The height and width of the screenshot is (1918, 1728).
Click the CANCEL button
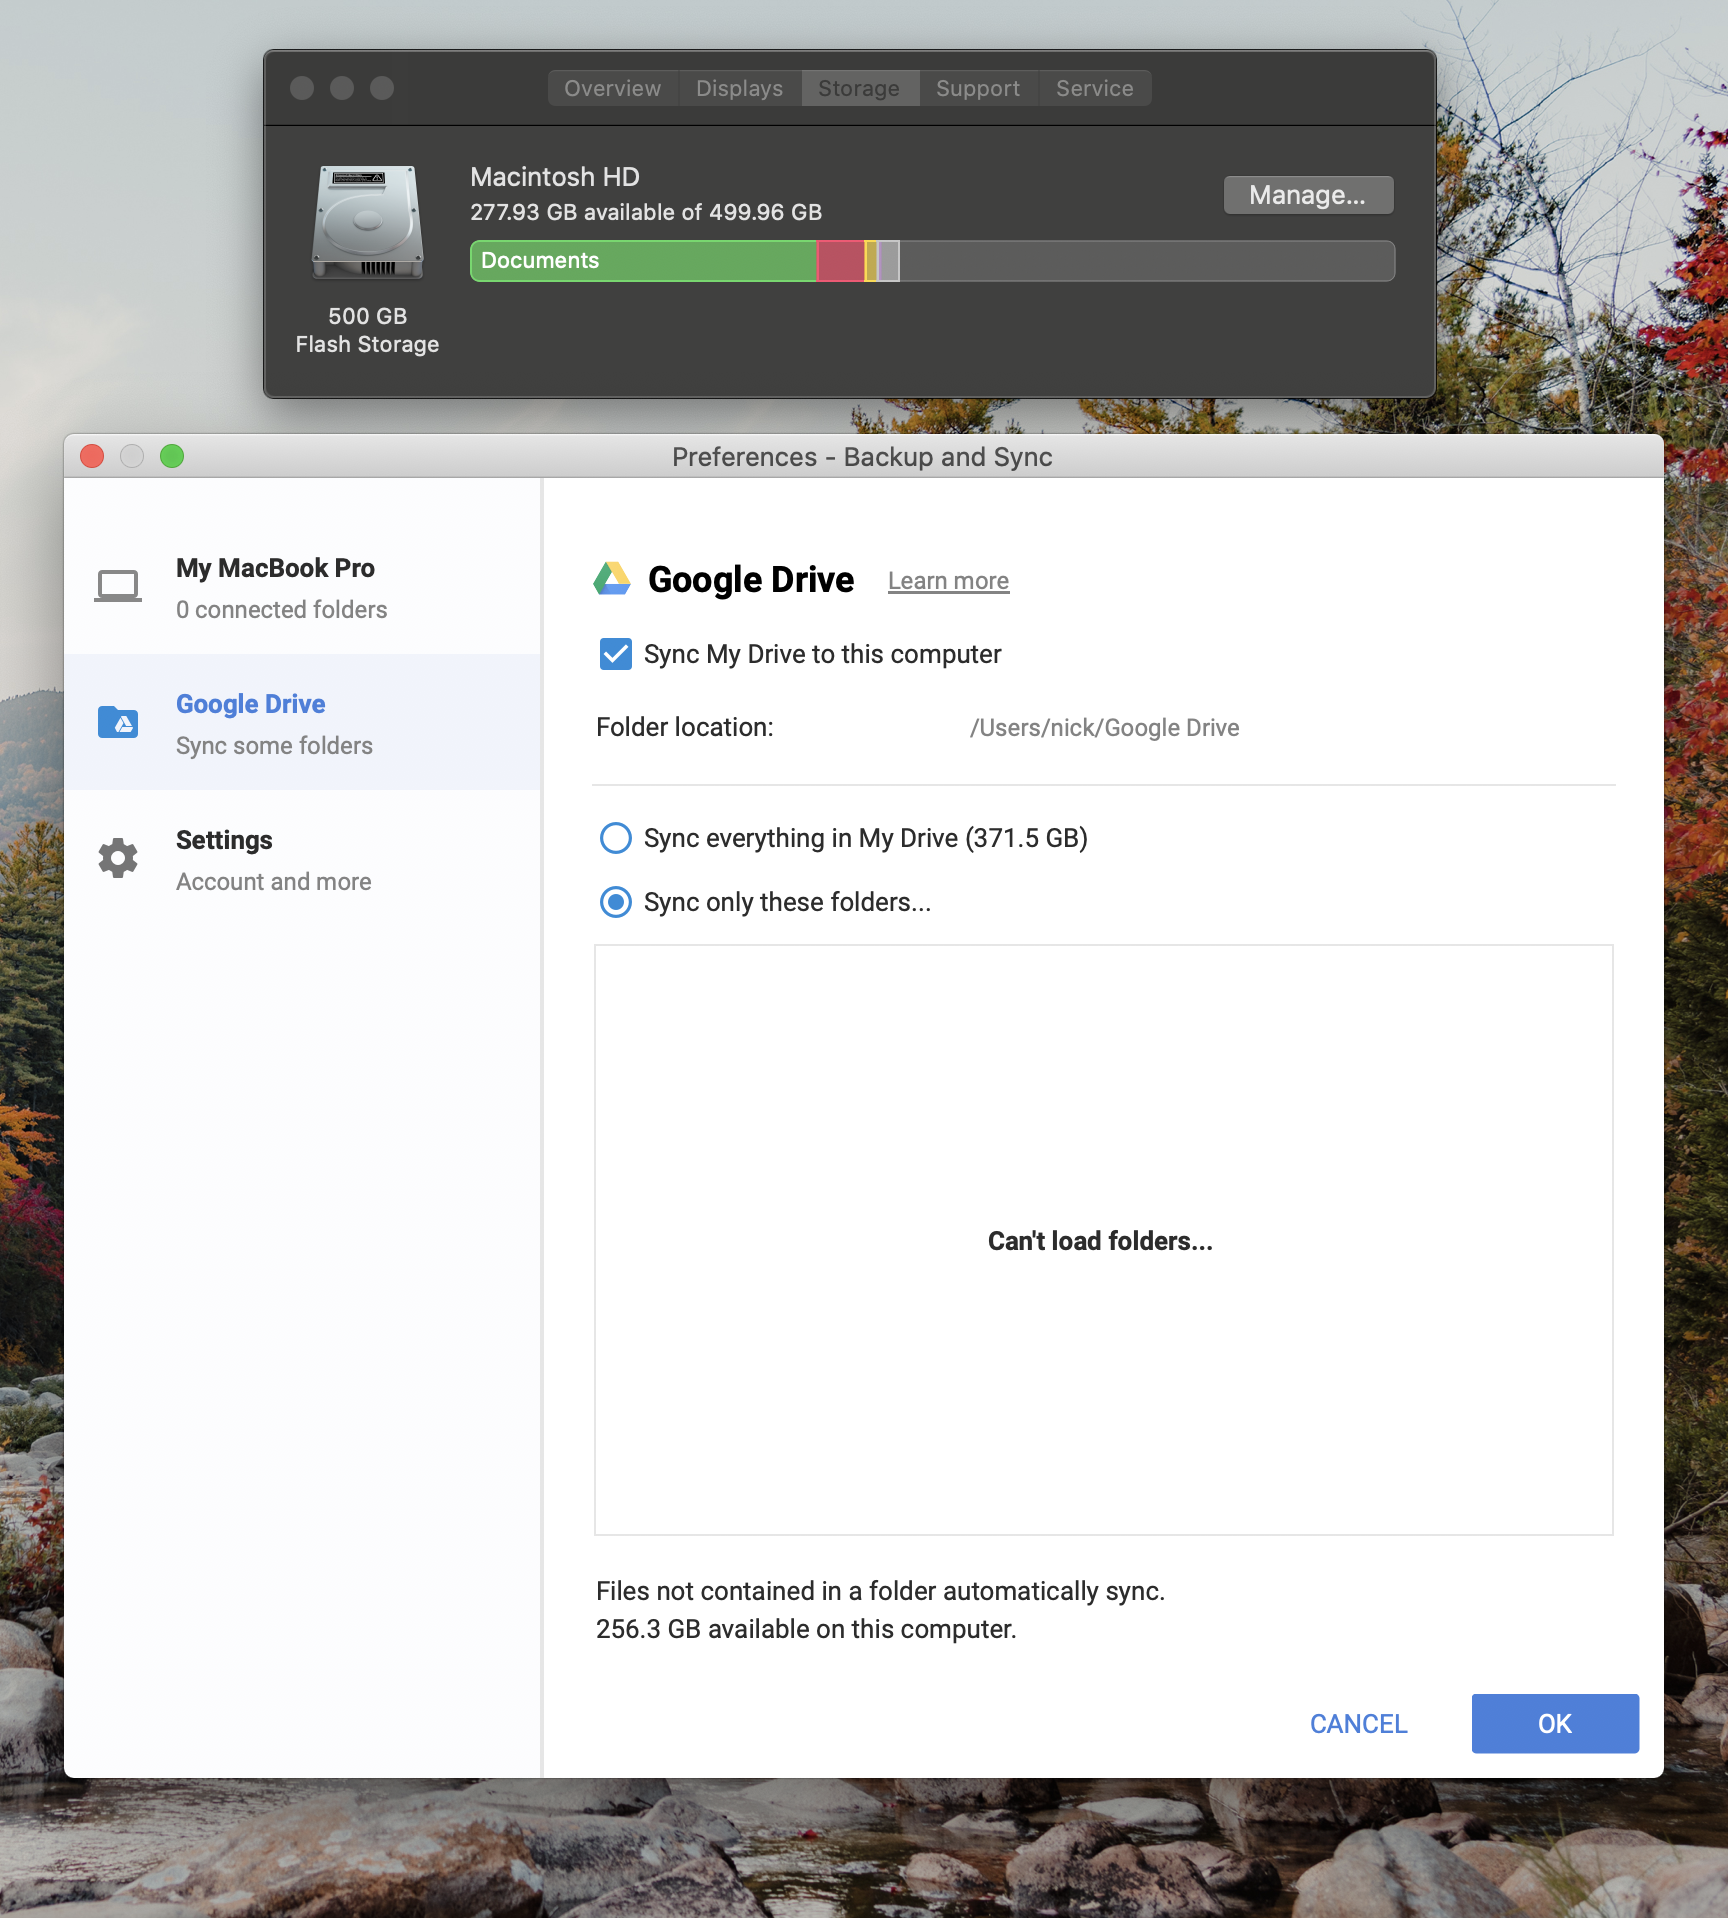[1358, 1724]
